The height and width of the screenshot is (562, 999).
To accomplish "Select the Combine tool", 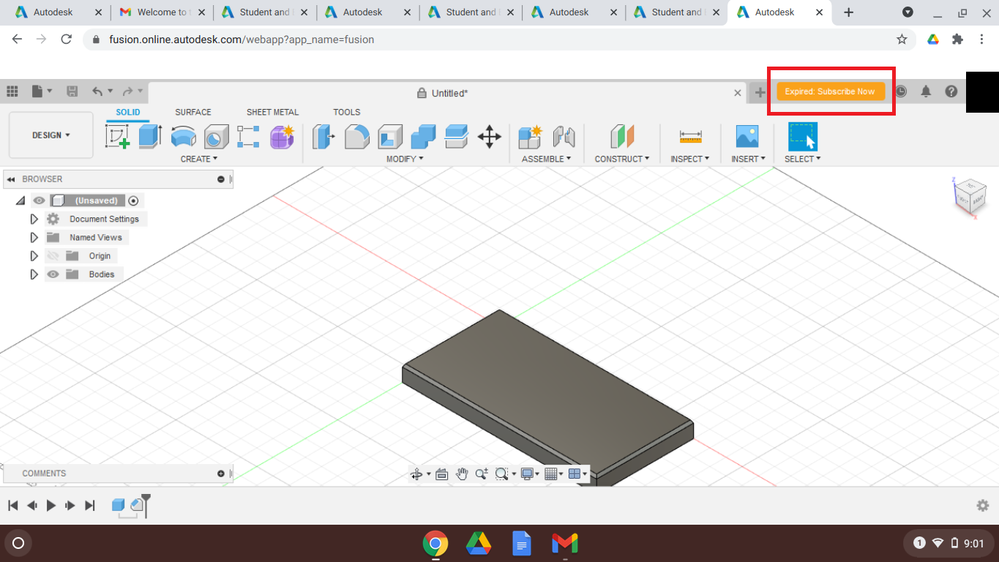I will [423, 136].
